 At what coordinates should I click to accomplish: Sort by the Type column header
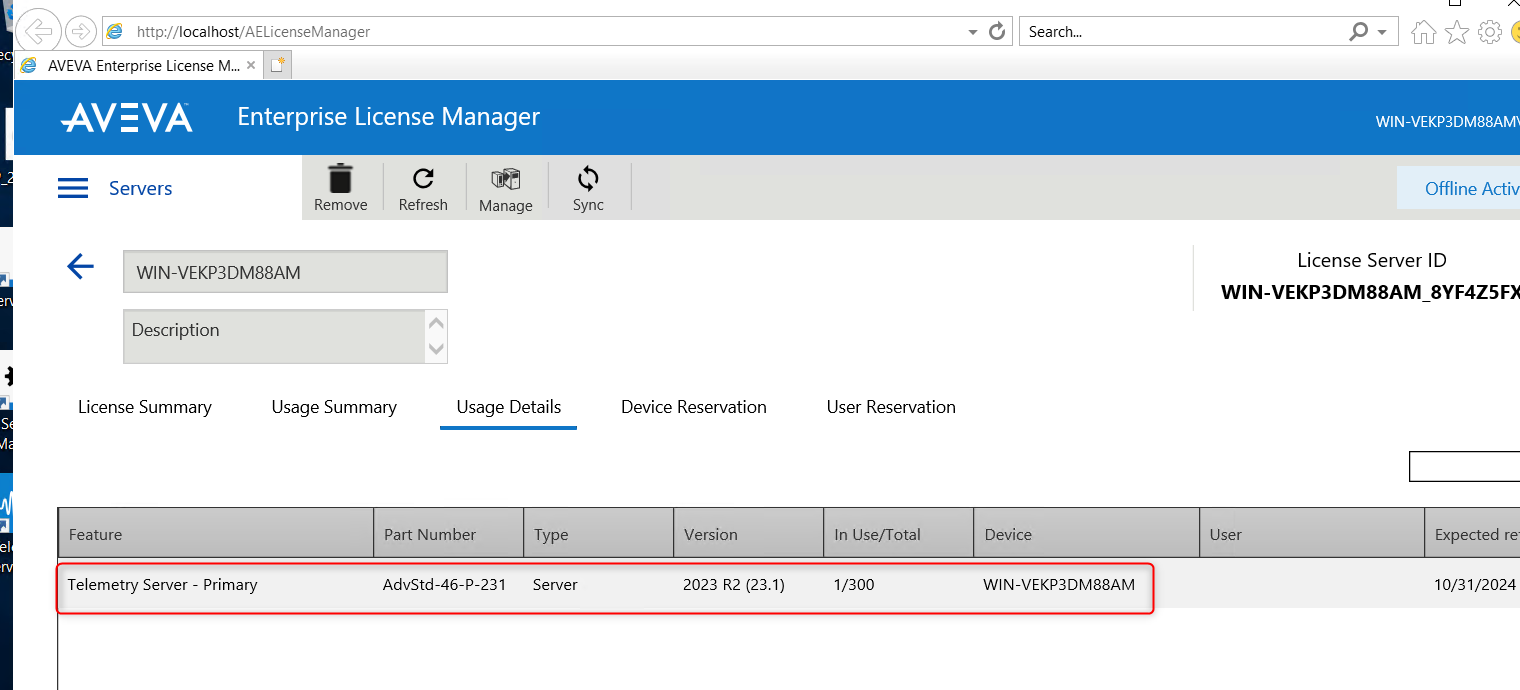tap(599, 534)
